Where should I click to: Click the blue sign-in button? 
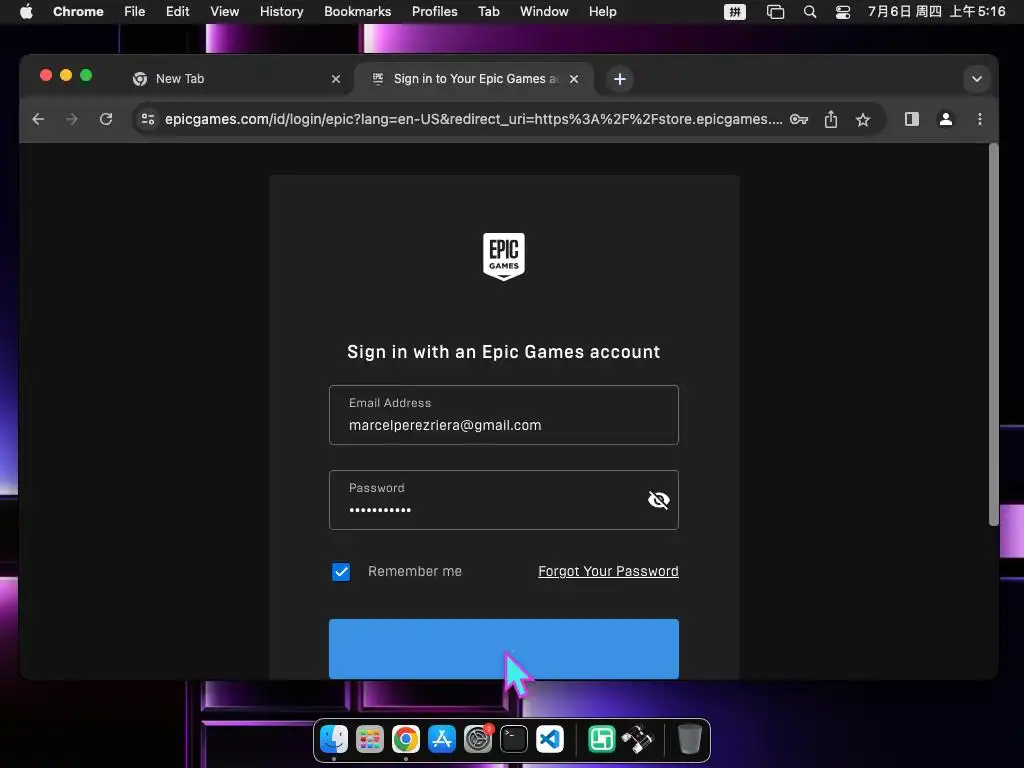click(x=504, y=648)
